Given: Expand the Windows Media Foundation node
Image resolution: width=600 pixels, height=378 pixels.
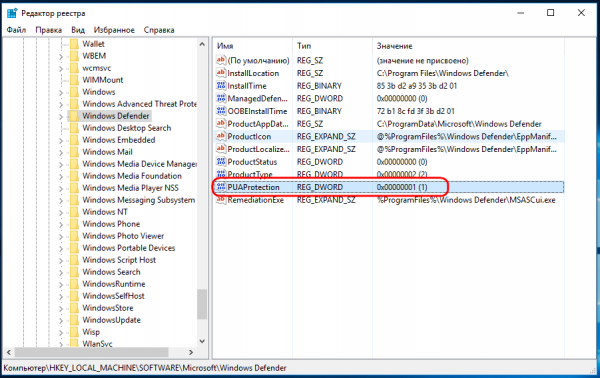Looking at the screenshot, I should tap(61, 176).
